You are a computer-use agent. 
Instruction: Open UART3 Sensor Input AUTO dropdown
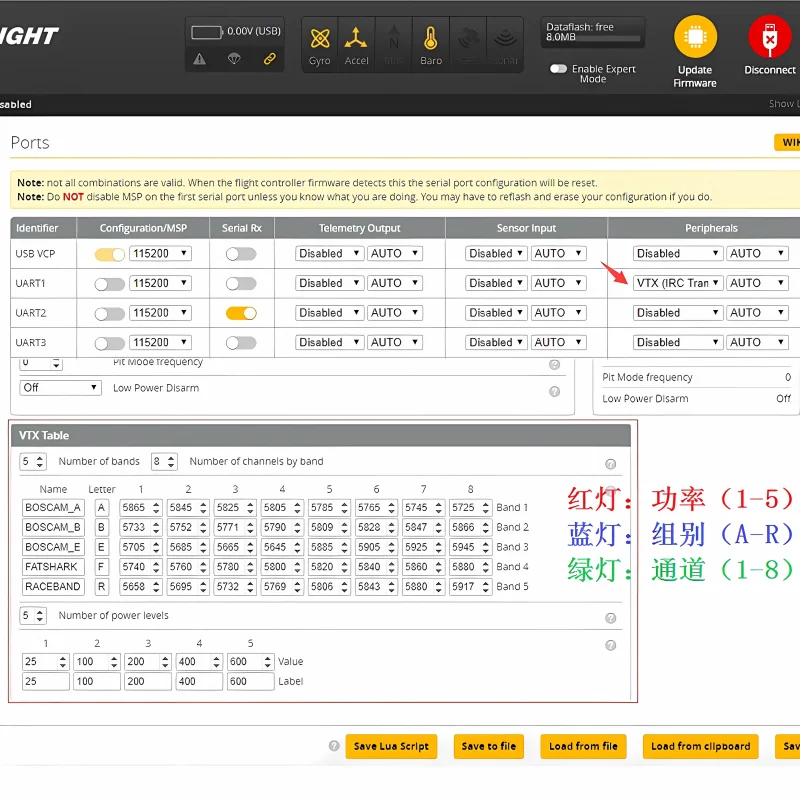[x=559, y=342]
